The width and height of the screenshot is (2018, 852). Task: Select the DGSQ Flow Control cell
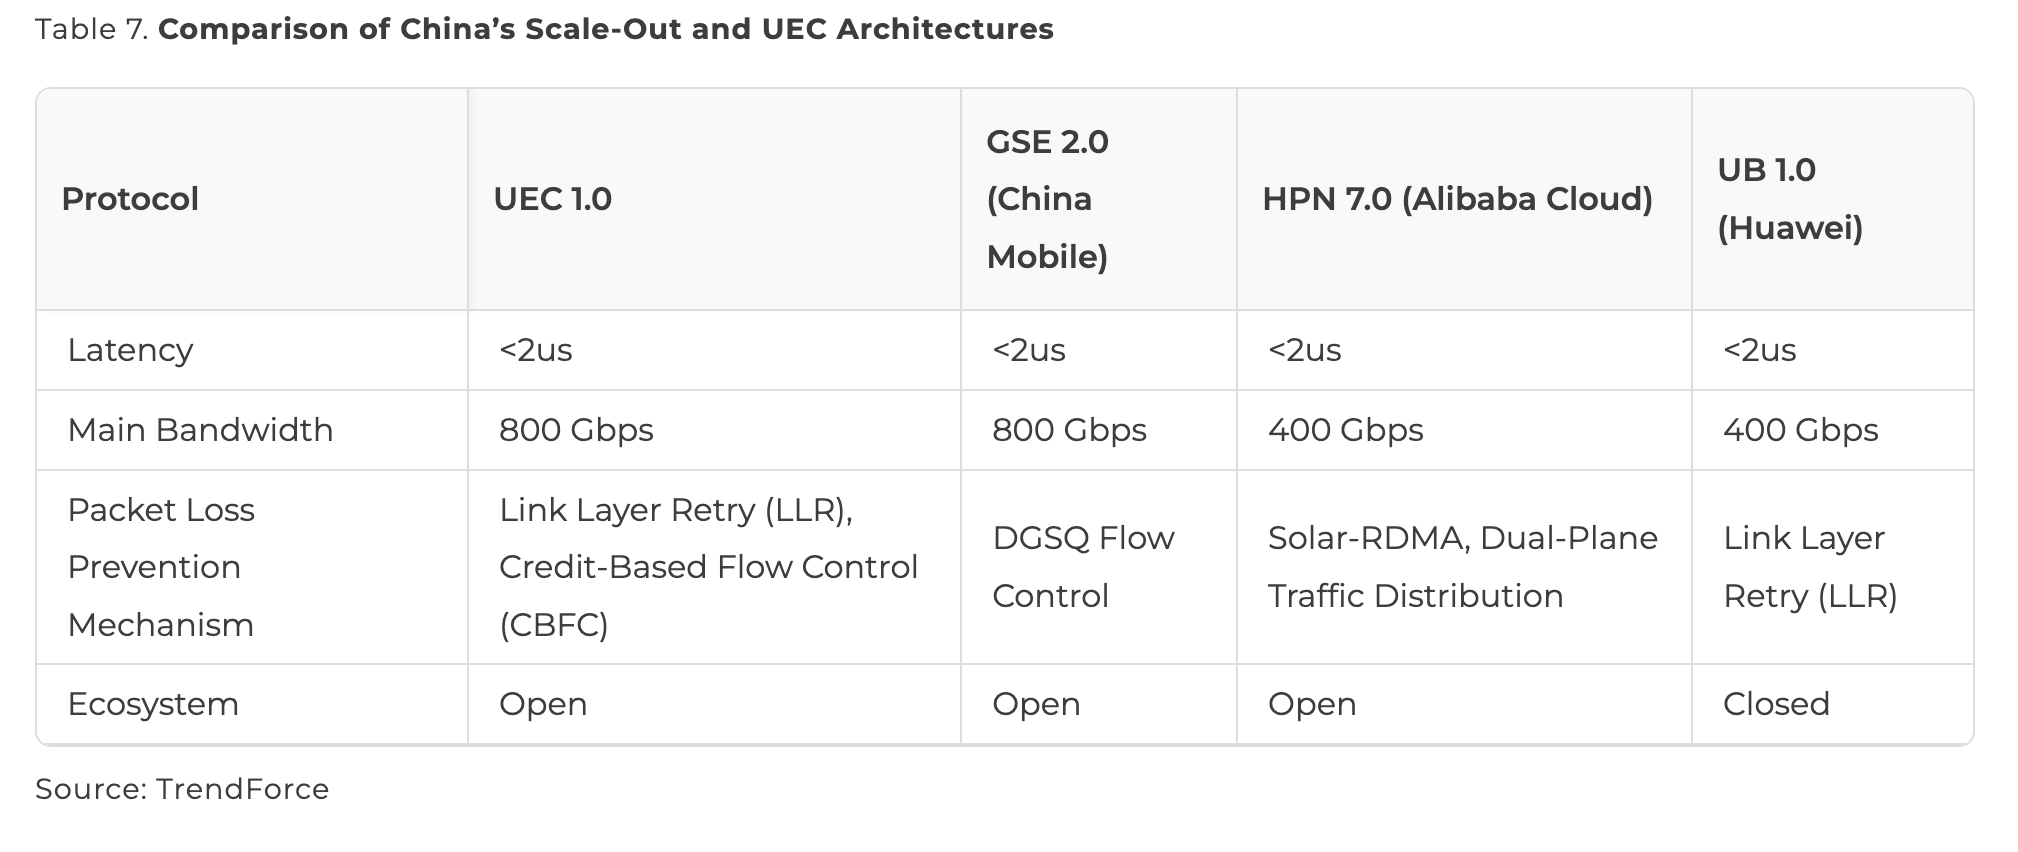coord(1083,567)
